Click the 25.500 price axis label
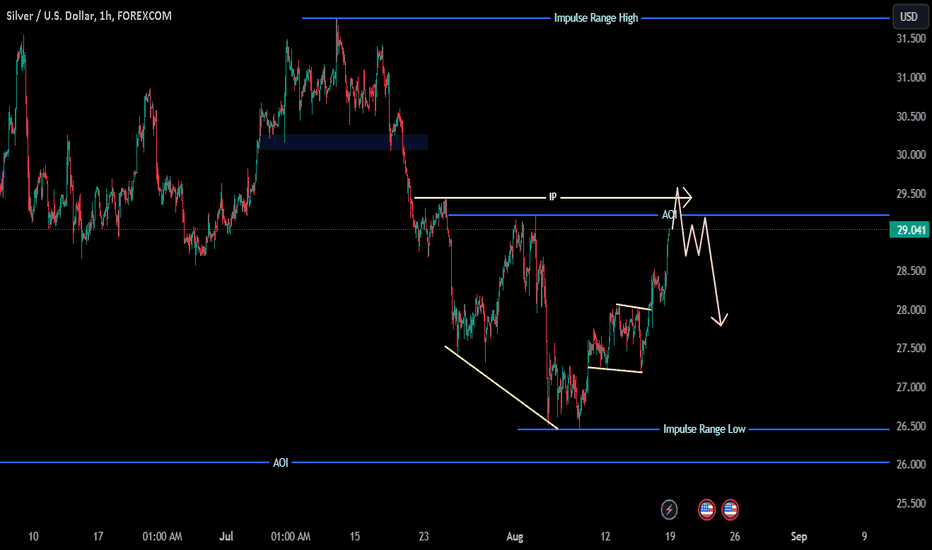The image size is (932, 550). tap(910, 504)
